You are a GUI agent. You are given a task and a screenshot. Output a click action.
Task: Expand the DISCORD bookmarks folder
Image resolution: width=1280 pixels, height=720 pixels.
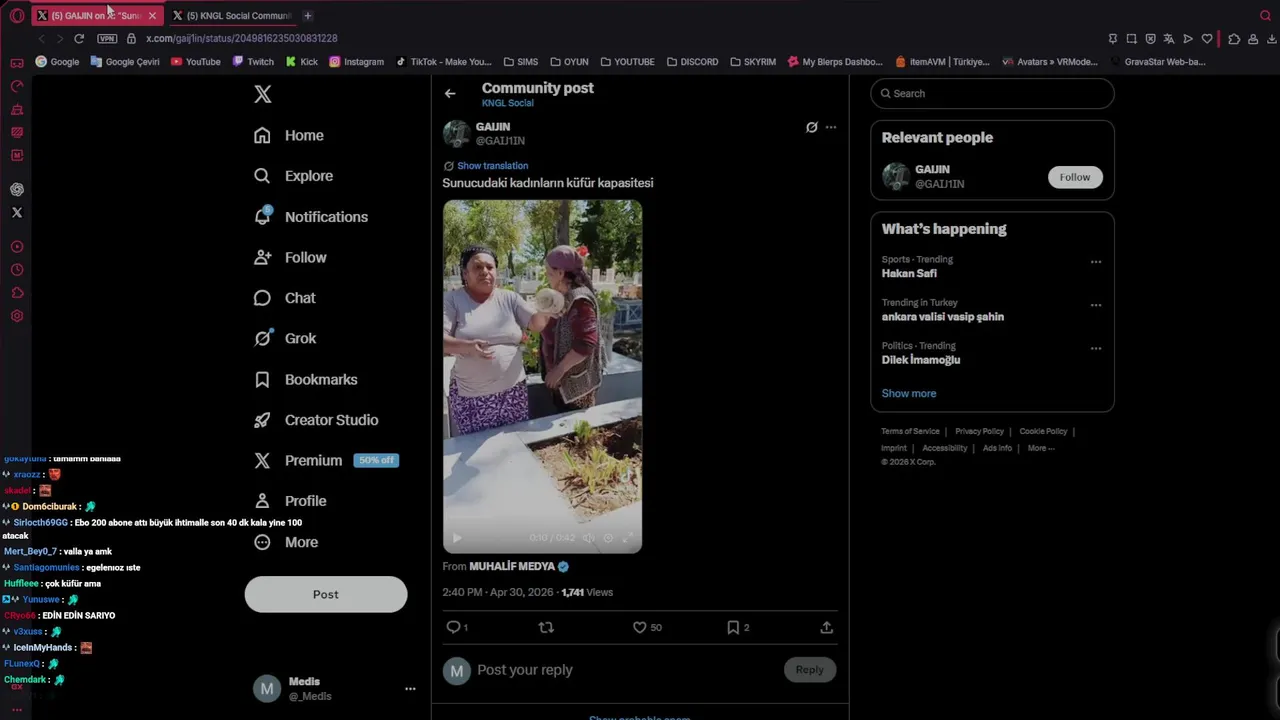click(x=692, y=62)
